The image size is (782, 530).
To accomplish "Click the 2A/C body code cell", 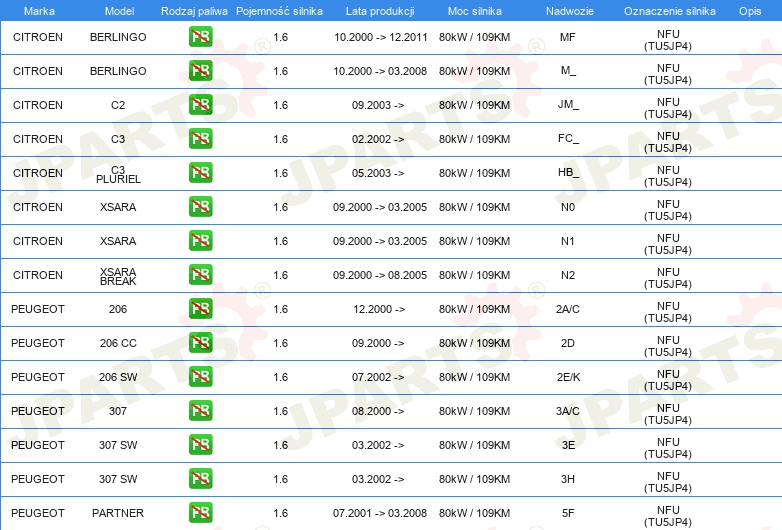I will tap(568, 309).
